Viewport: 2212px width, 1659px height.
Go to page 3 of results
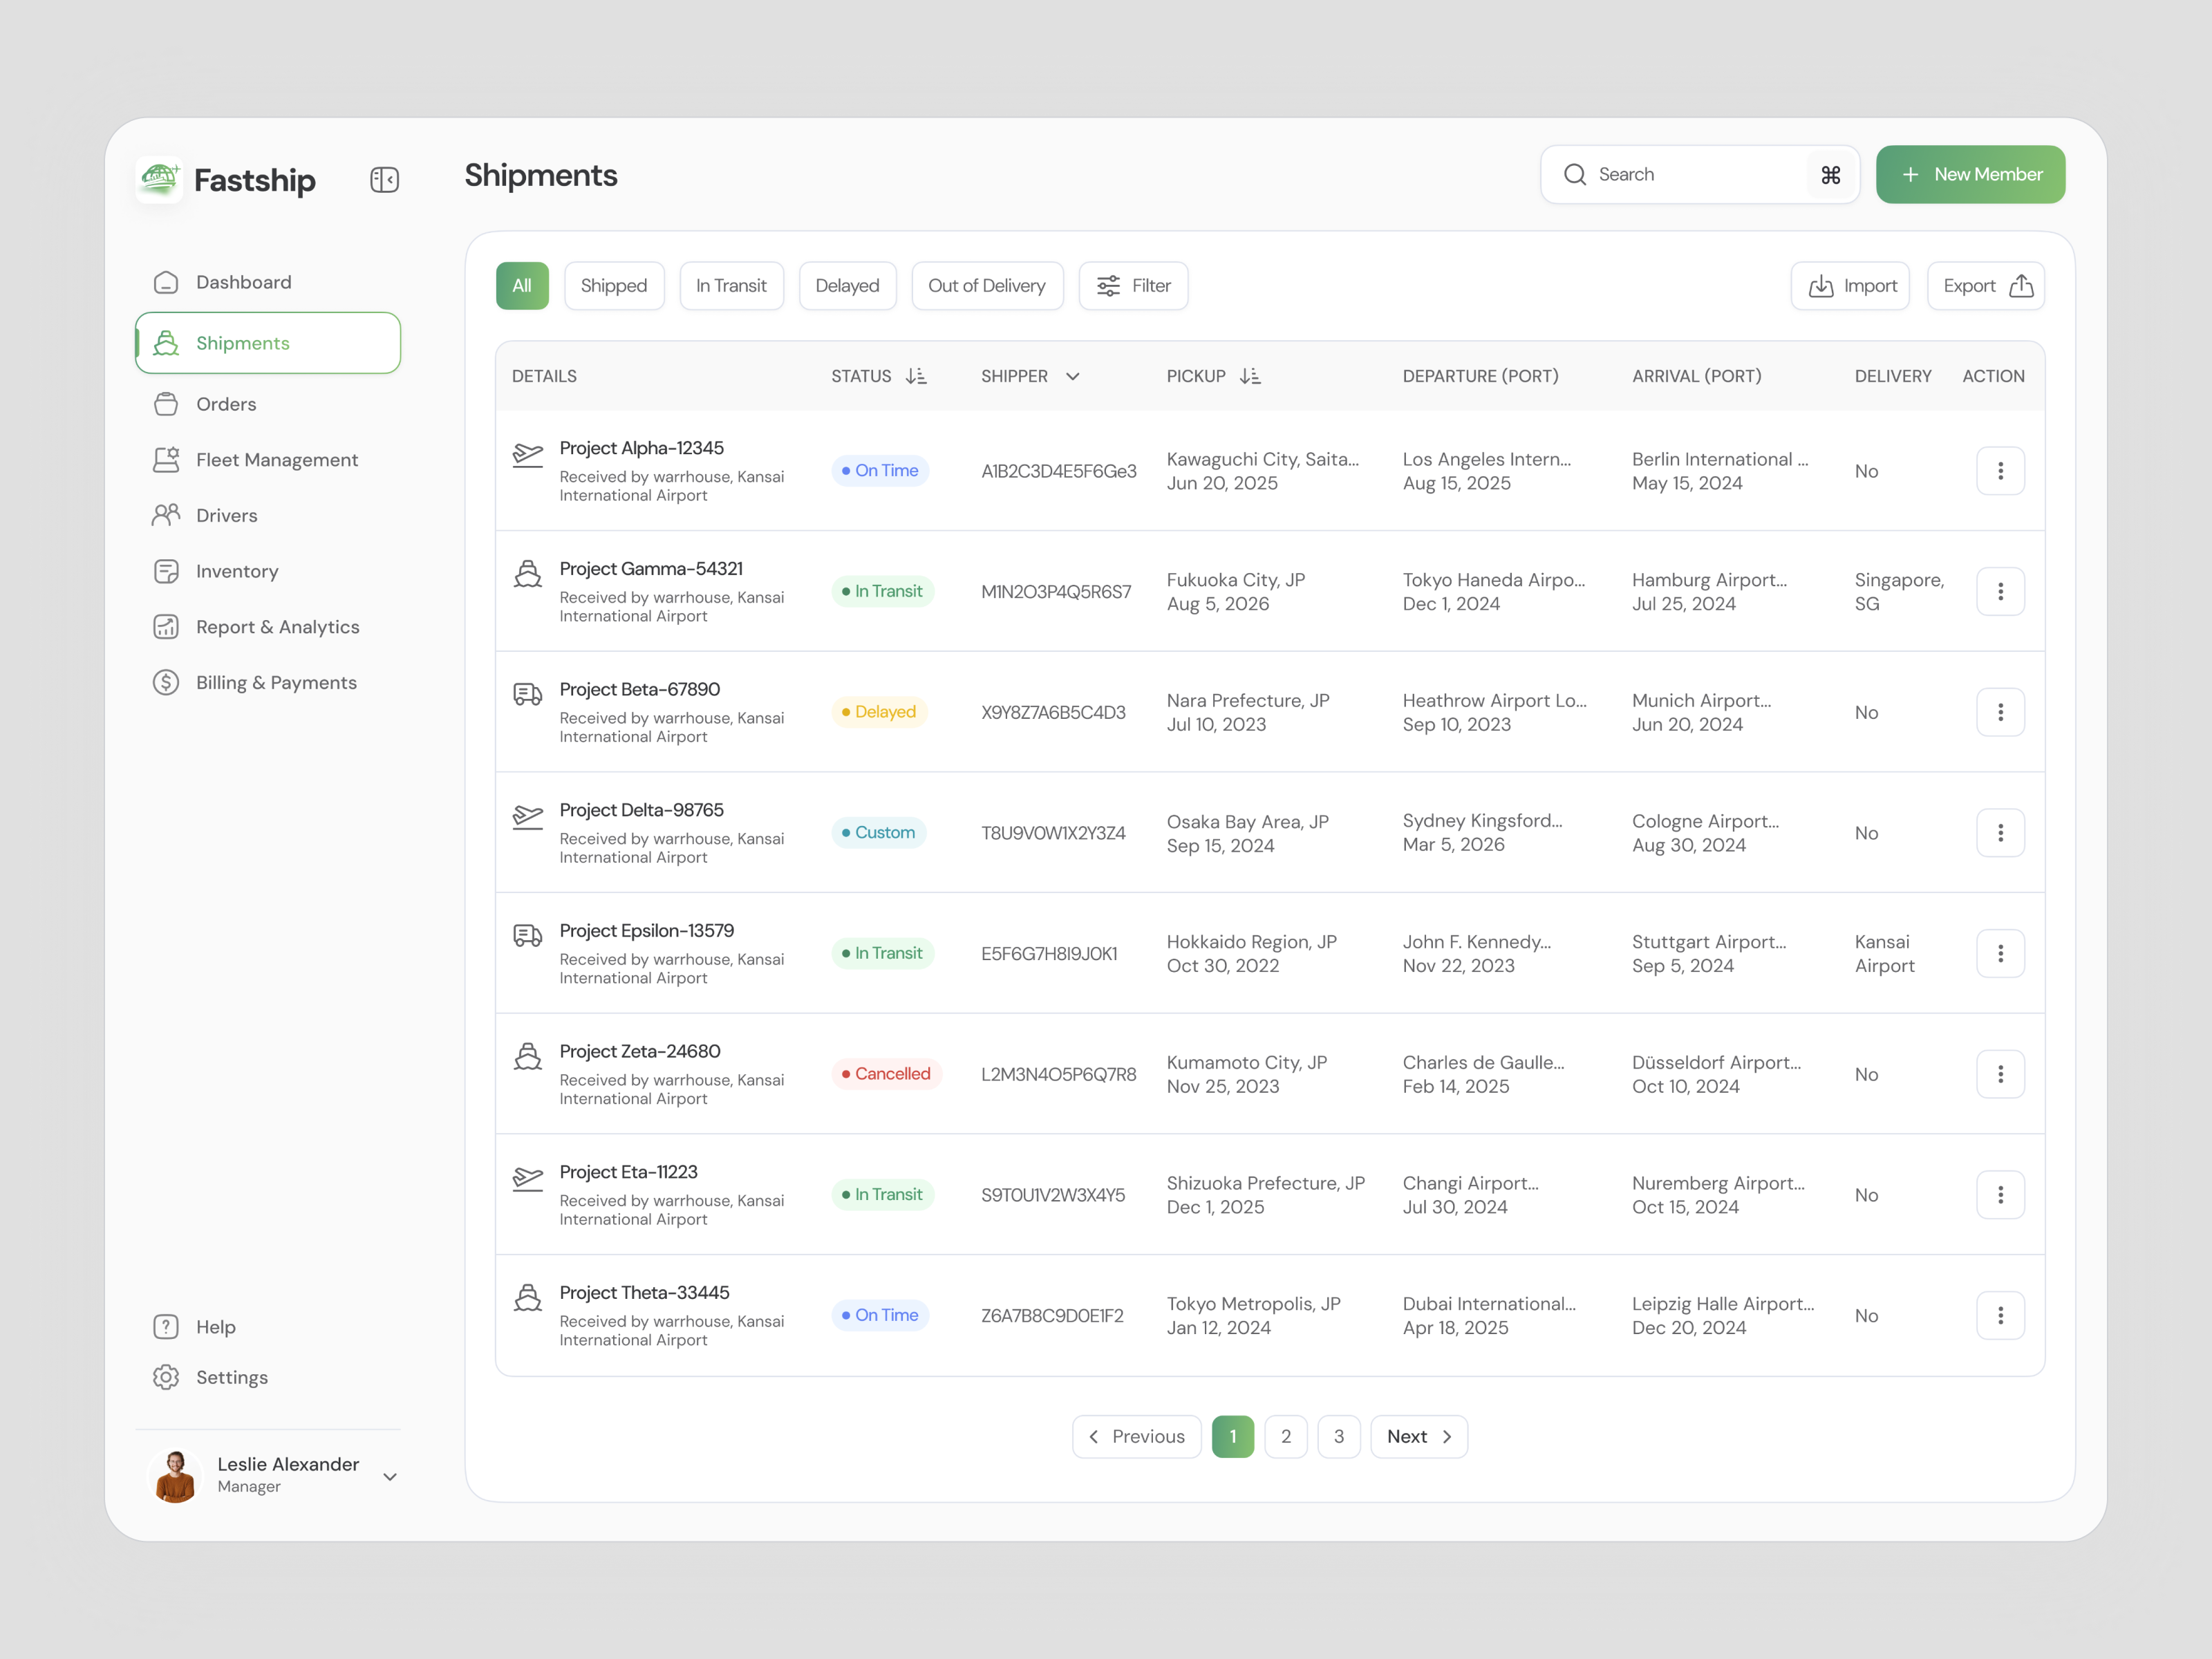[x=1338, y=1436]
